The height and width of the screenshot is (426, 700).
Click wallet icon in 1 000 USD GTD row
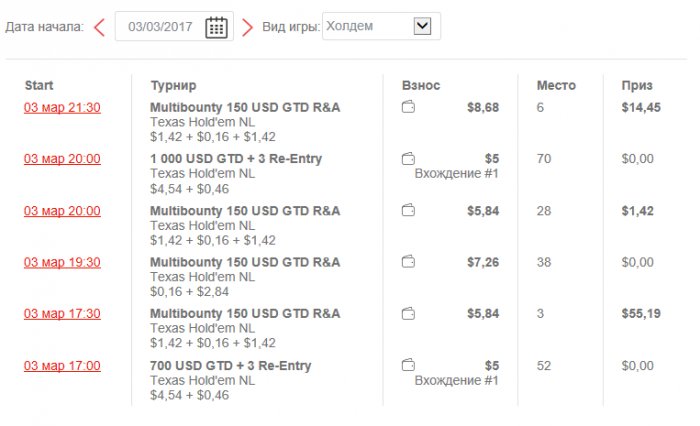(x=408, y=159)
